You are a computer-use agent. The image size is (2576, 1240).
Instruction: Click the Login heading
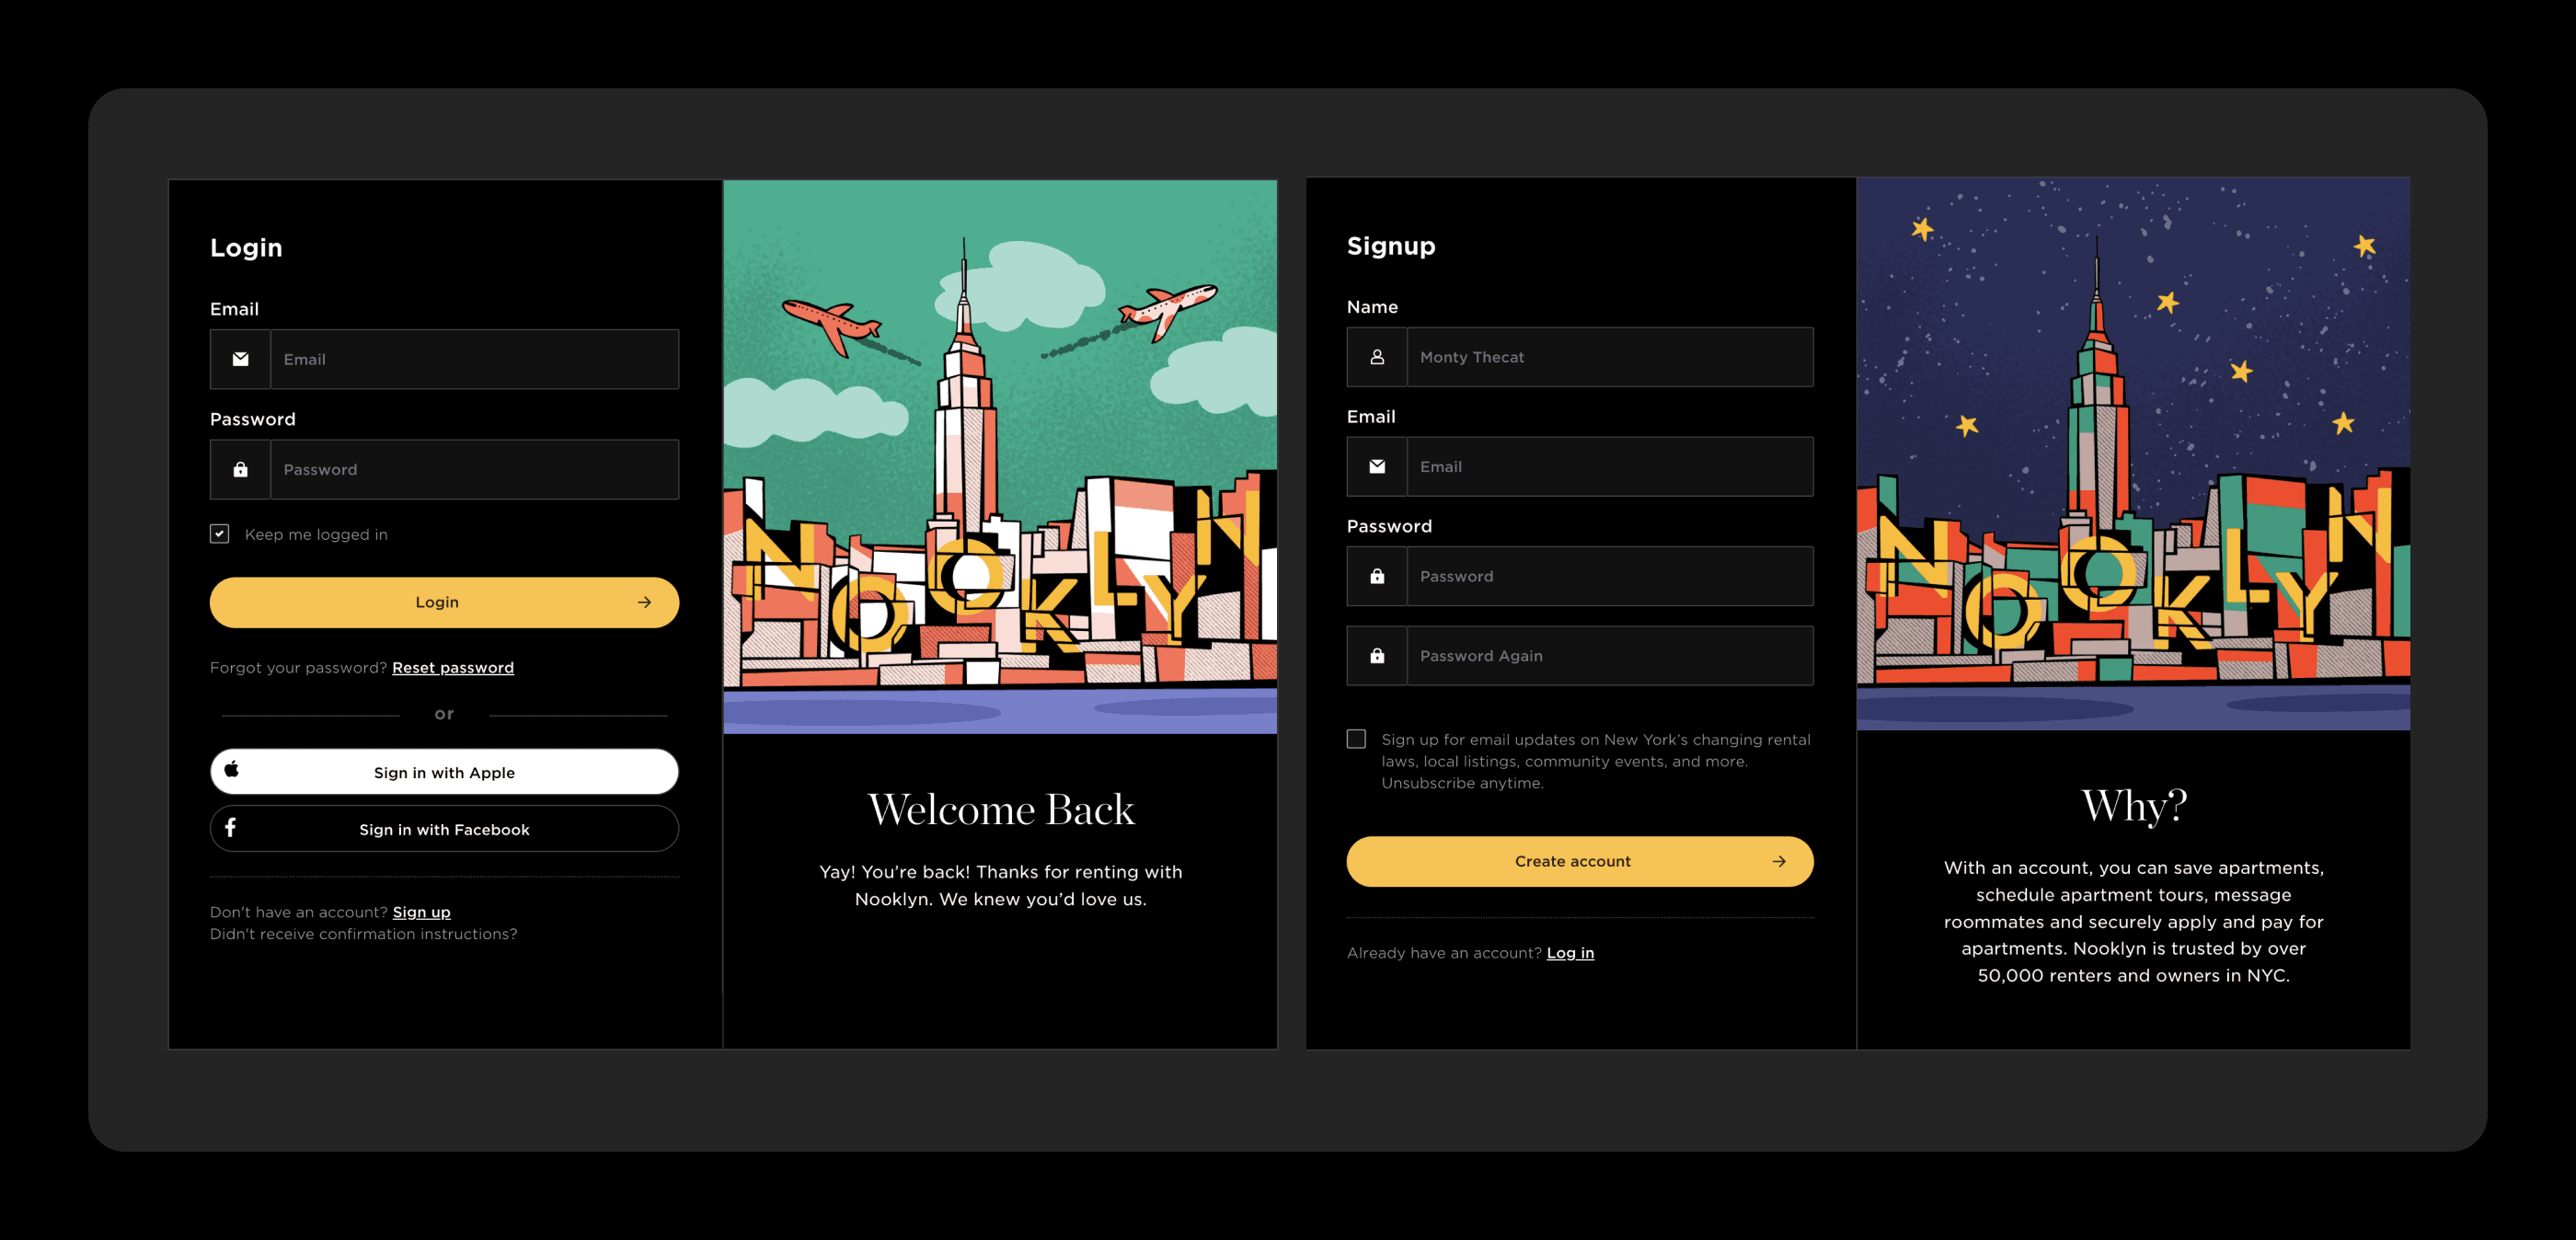click(246, 247)
